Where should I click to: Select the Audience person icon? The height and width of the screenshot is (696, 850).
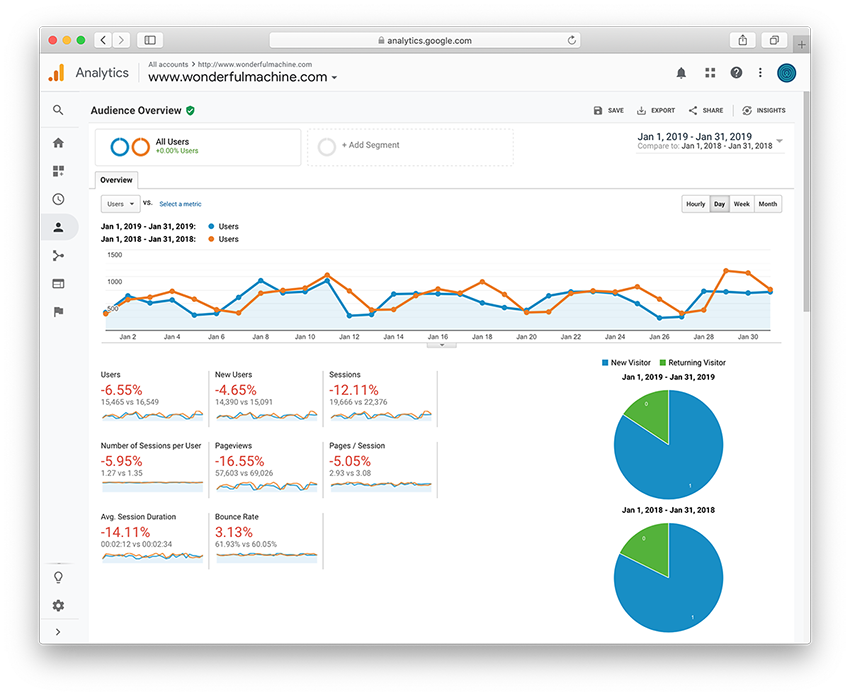click(59, 227)
